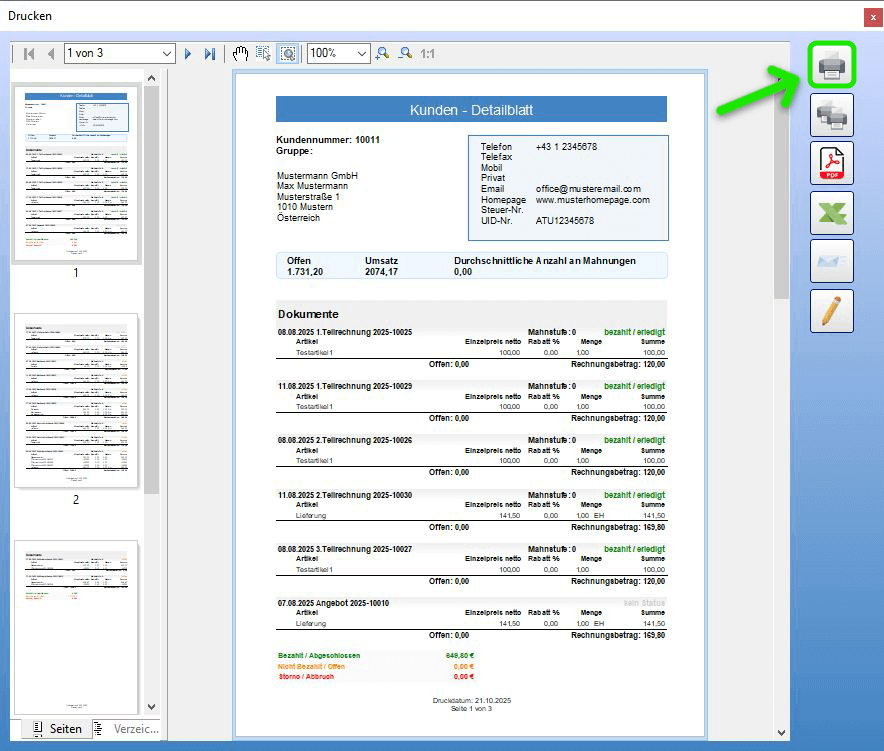Select the hand pan tool
The height and width of the screenshot is (751, 884).
pos(241,53)
